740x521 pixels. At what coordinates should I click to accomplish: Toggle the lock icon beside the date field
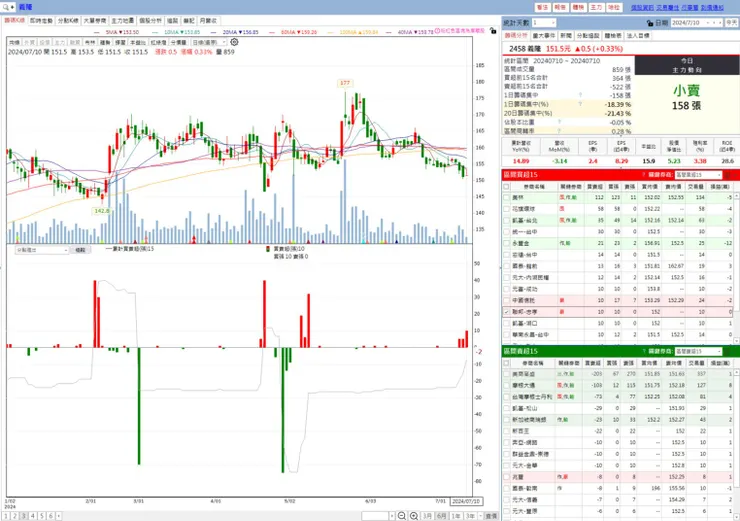click(x=650, y=23)
